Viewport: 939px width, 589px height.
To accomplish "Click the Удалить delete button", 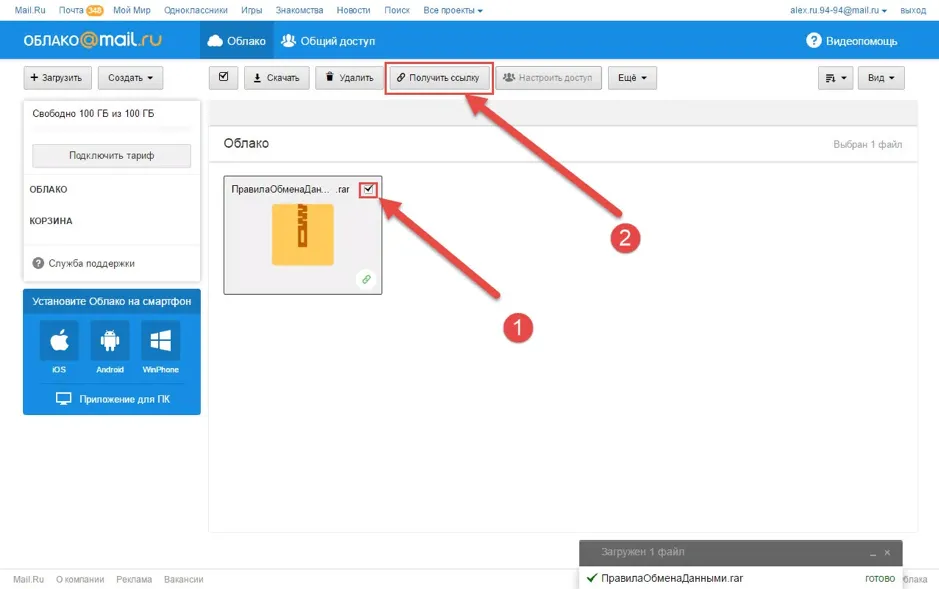I will 349,78.
